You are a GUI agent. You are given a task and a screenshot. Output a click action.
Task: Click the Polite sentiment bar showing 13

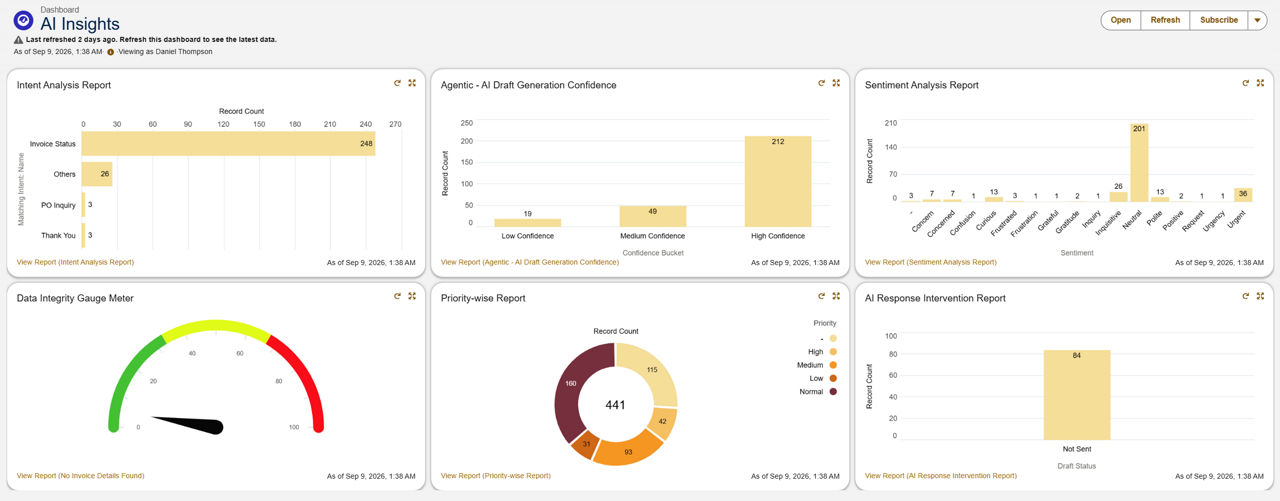pos(1160,200)
